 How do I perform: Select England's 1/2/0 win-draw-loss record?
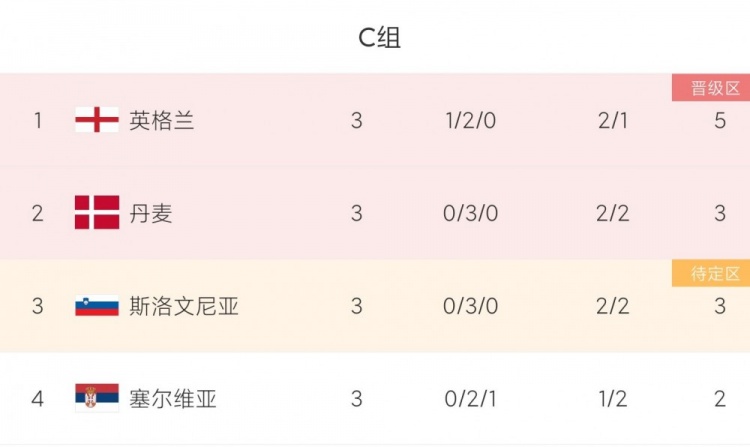471,120
